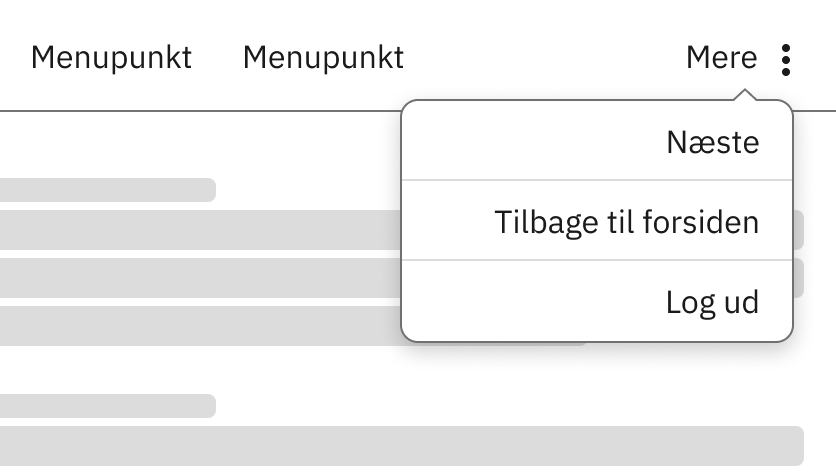Click the fourth gray placeholder line from top
Image resolution: width=836 pixels, height=474 pixels.
pyautogui.click(x=200, y=326)
